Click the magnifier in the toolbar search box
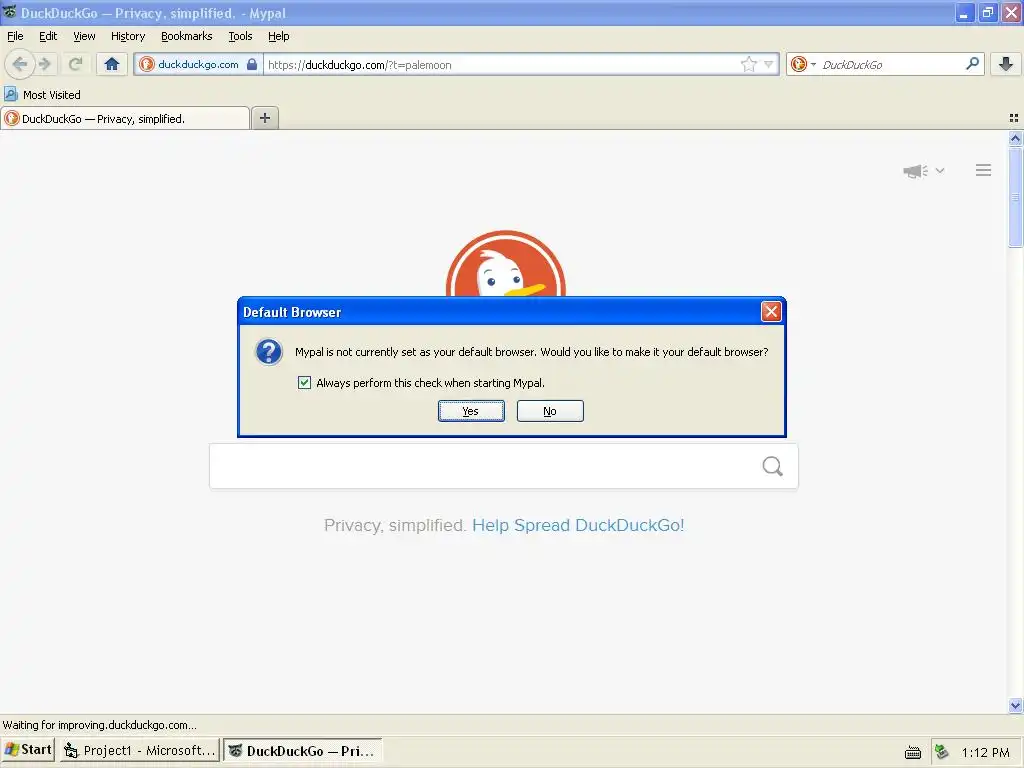1024x768 pixels. tap(972, 63)
